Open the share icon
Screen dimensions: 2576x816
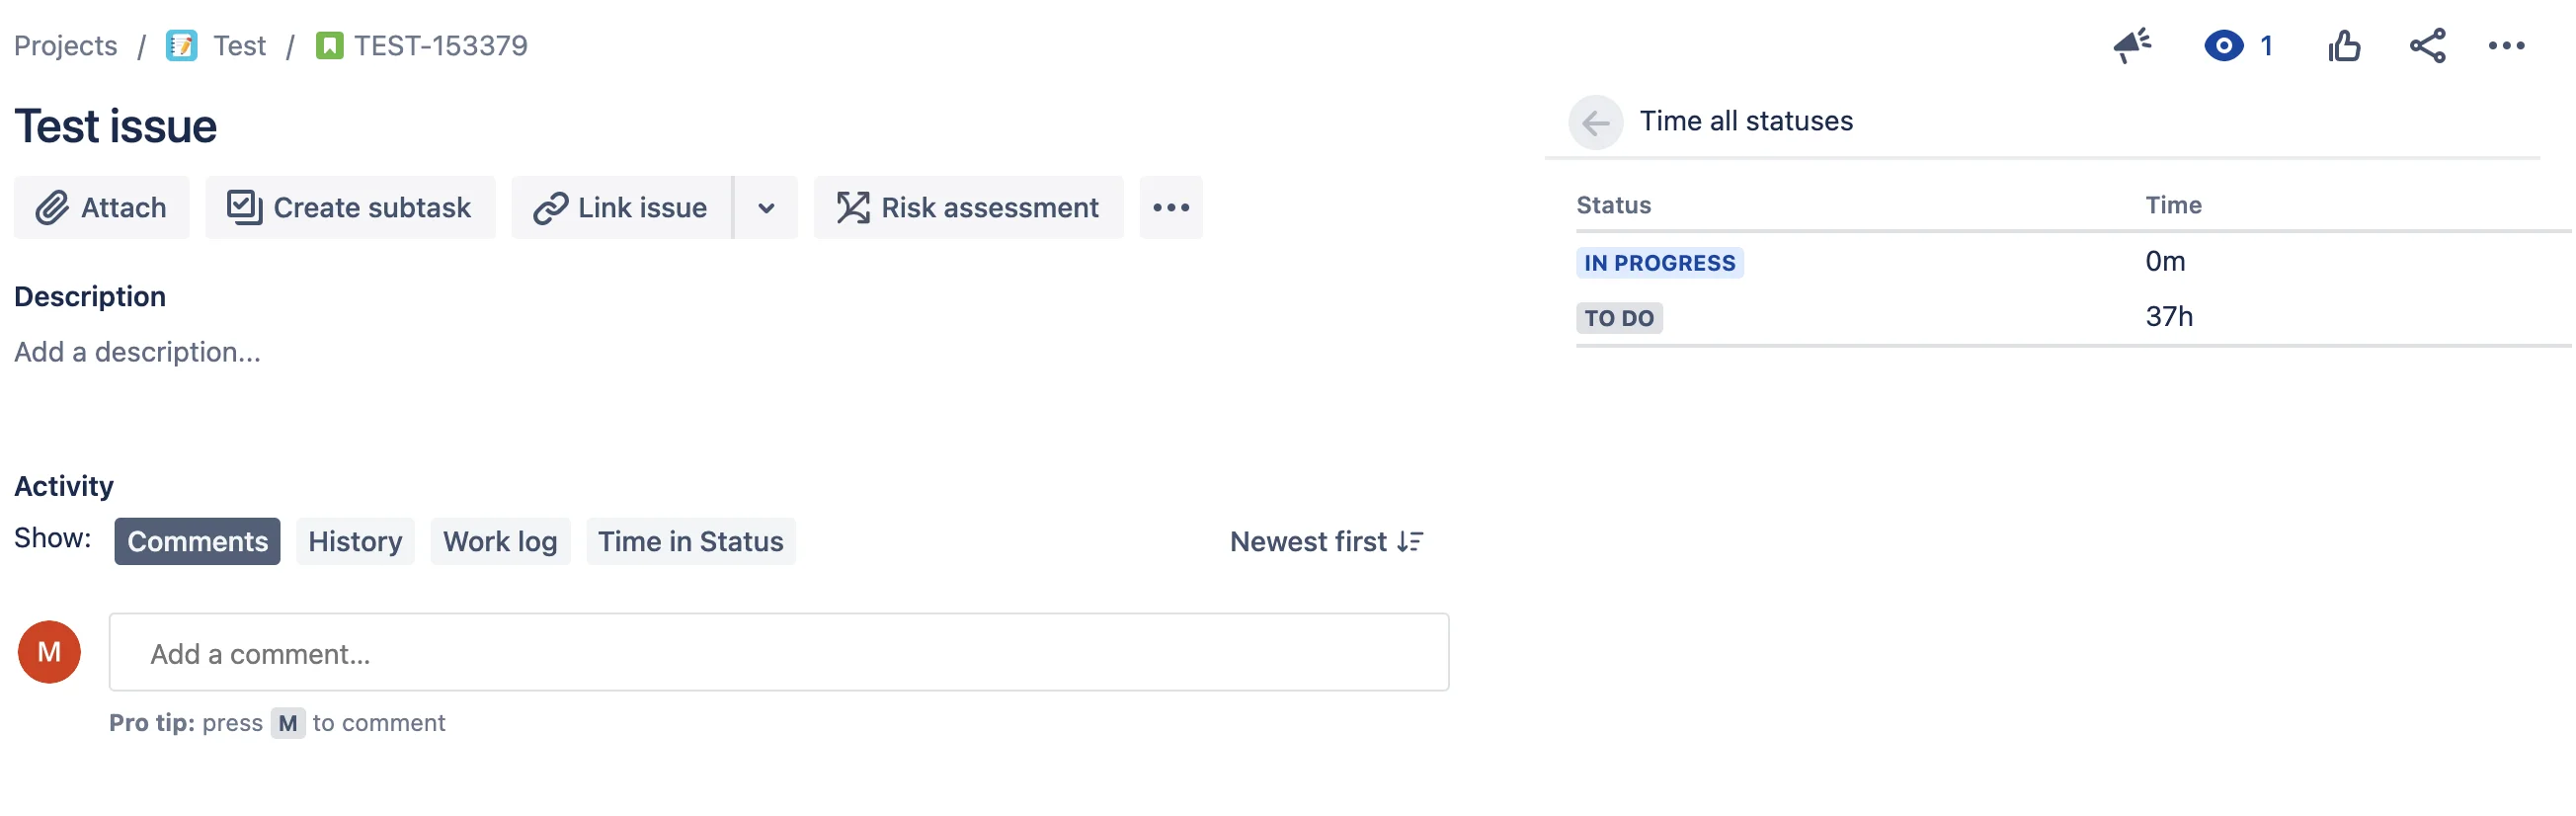tap(2427, 46)
